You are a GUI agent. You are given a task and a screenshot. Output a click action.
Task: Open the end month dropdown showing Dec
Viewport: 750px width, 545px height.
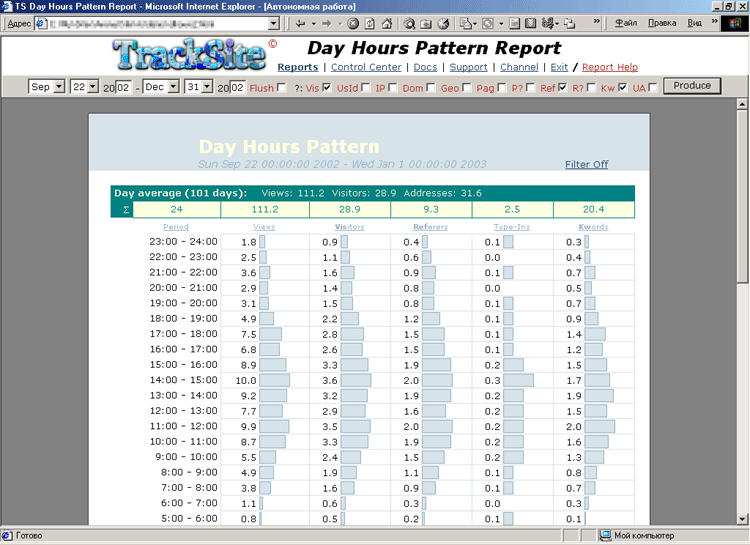[x=161, y=87]
